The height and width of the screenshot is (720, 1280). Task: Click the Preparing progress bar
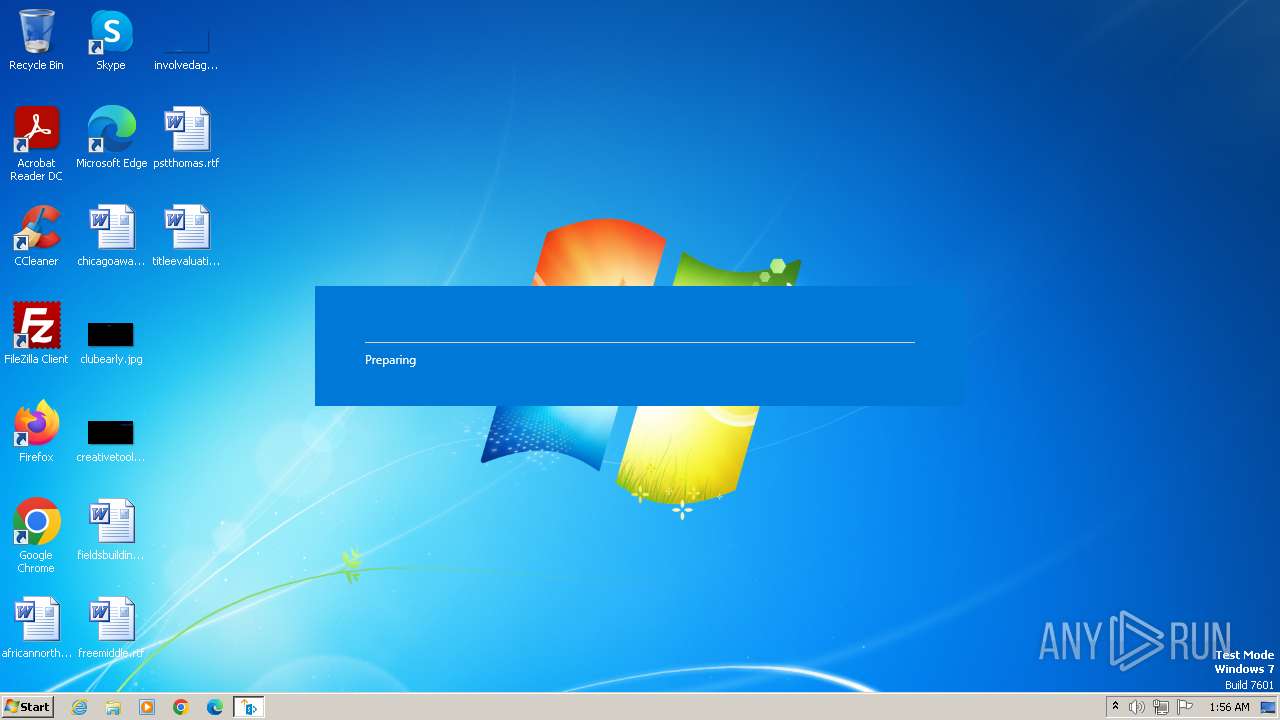pos(640,342)
